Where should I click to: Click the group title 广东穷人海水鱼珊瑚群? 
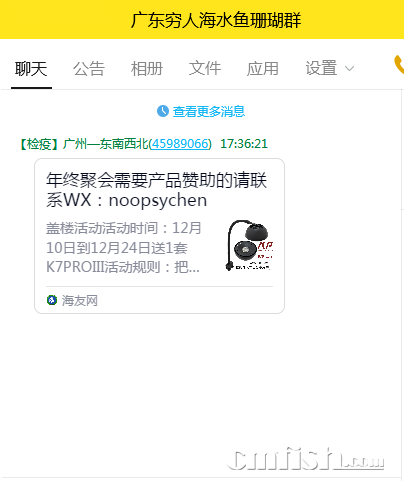[216, 20]
